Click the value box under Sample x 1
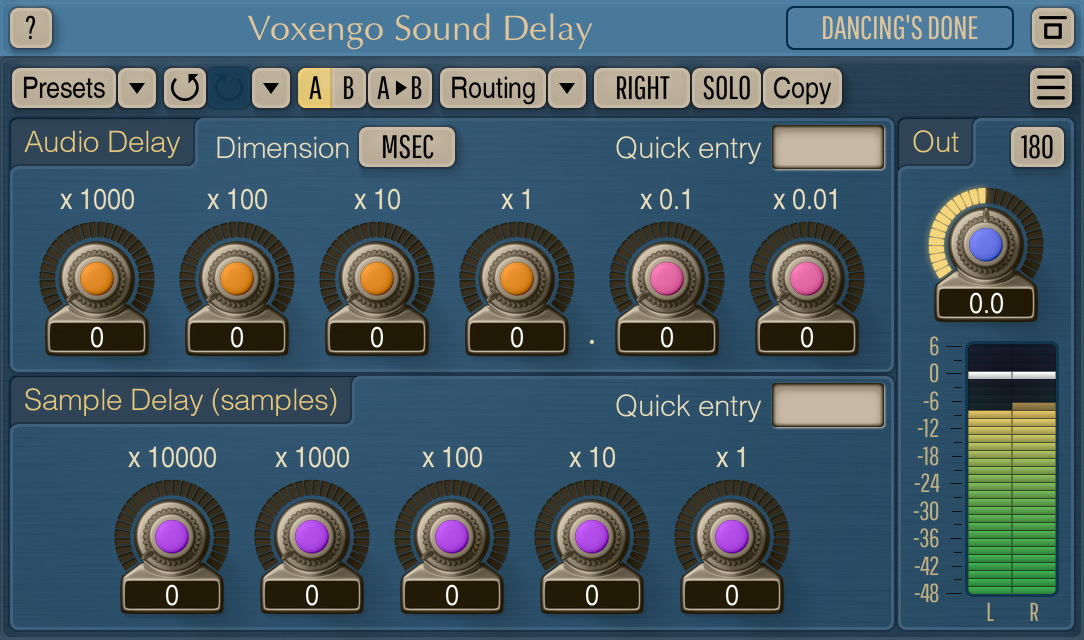 click(731, 596)
